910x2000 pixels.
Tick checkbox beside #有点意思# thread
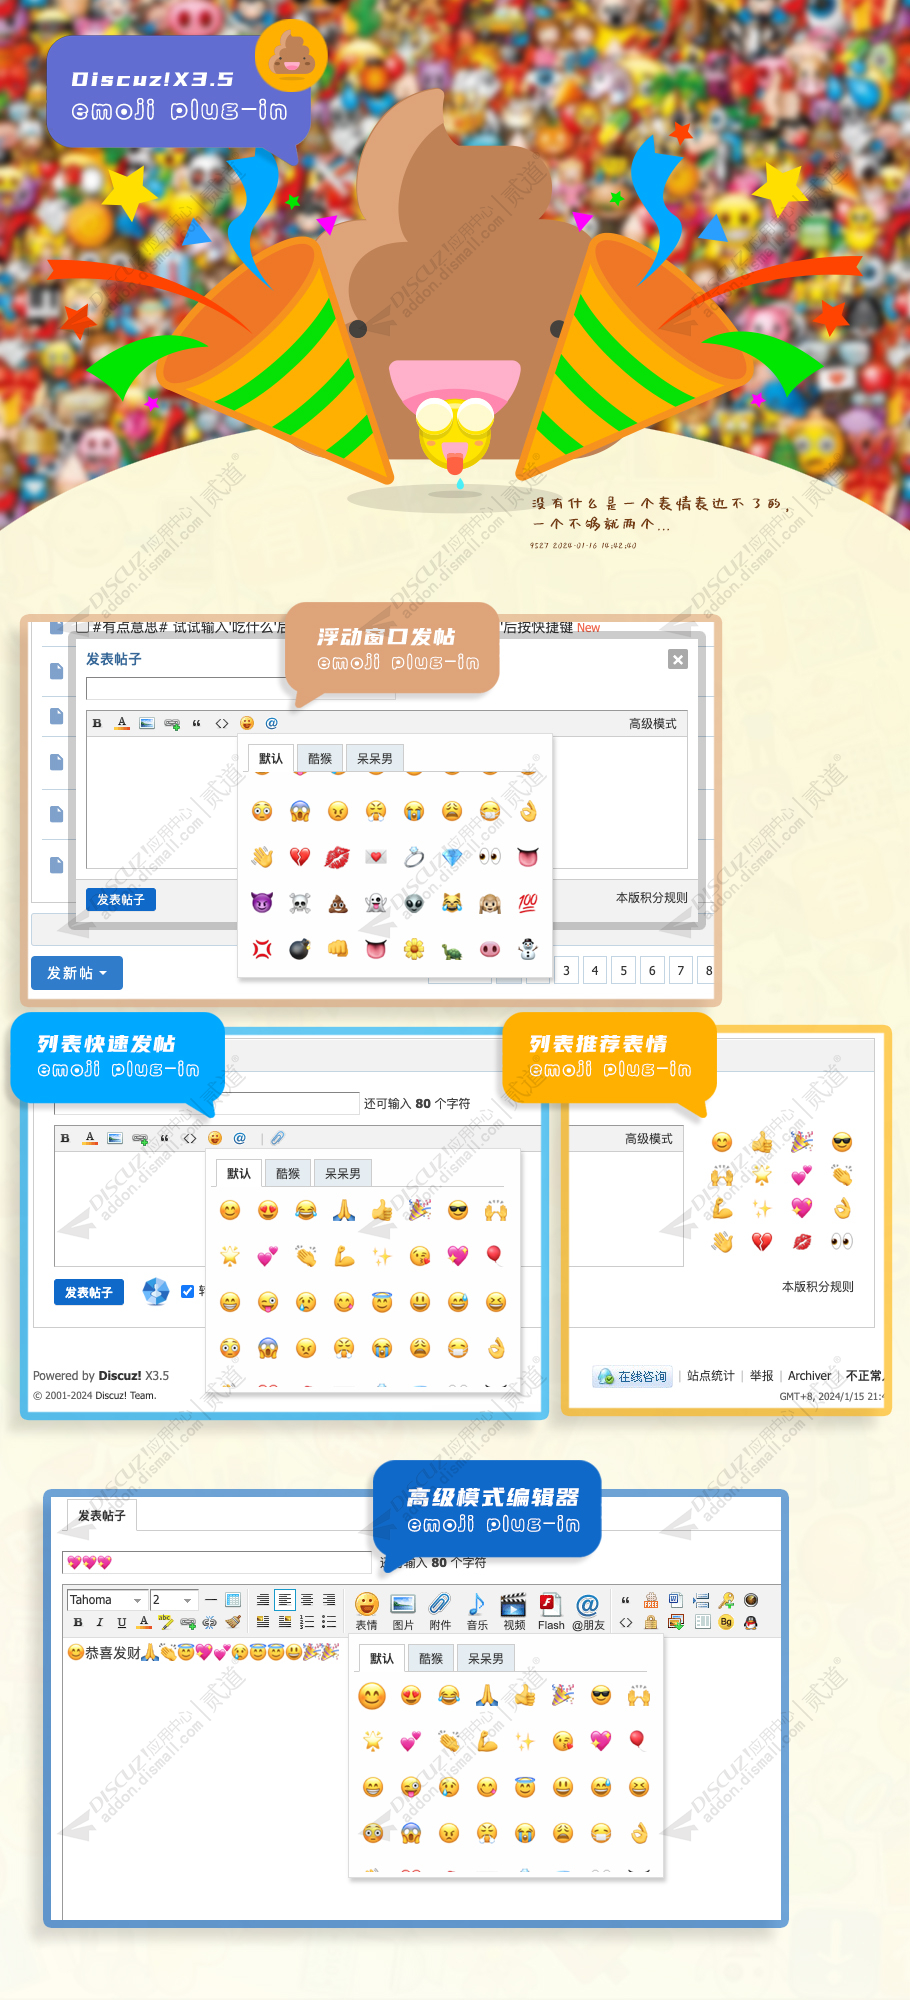pyautogui.click(x=84, y=627)
